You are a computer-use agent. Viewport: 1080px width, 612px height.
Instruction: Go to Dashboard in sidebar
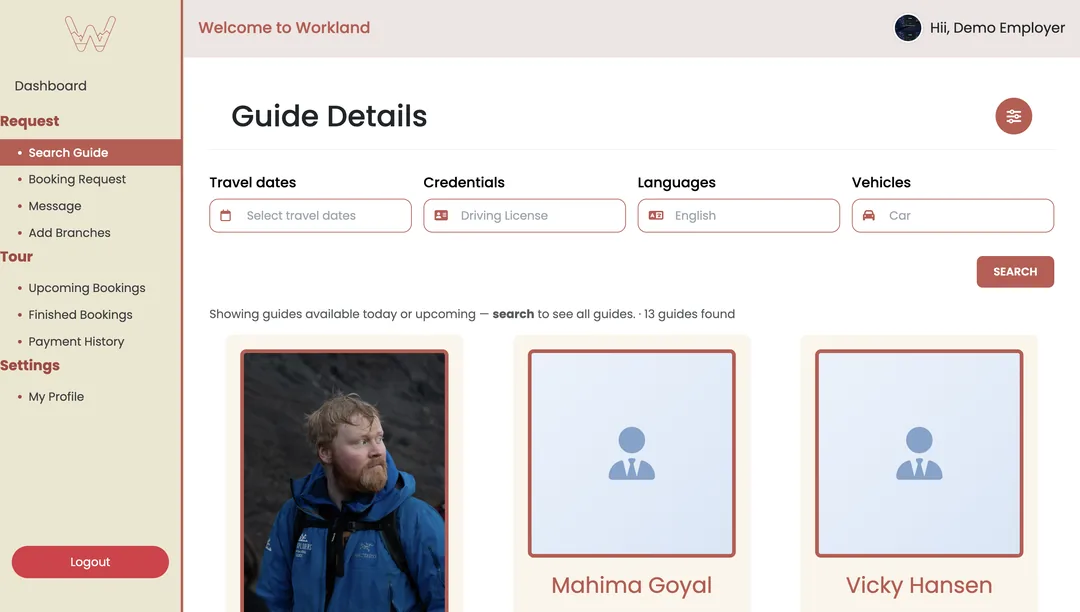(51, 86)
